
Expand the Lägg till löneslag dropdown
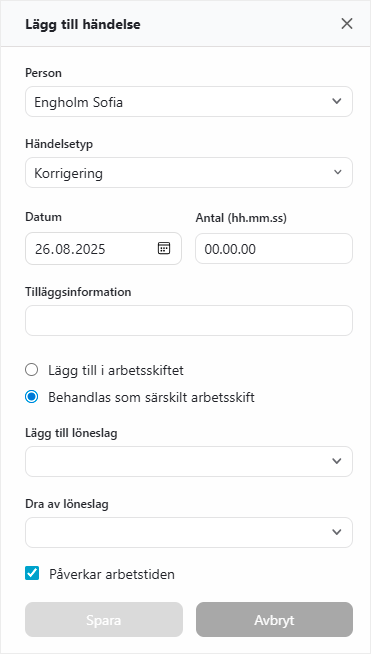pyautogui.click(x=189, y=461)
